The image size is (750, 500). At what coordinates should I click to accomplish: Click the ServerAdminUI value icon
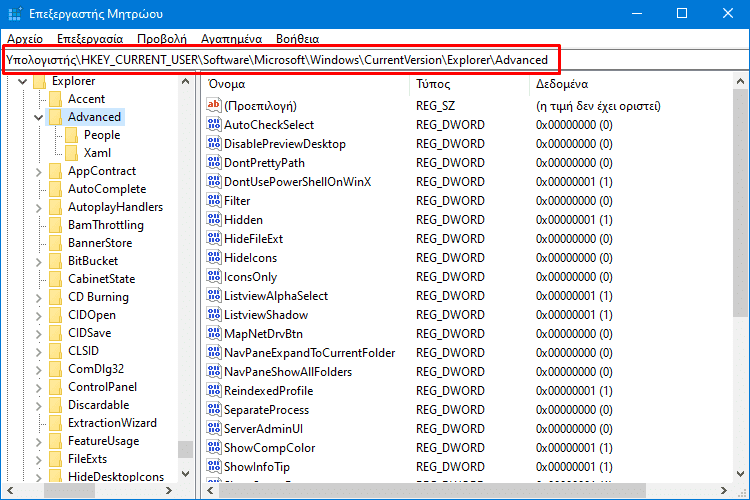[x=213, y=428]
